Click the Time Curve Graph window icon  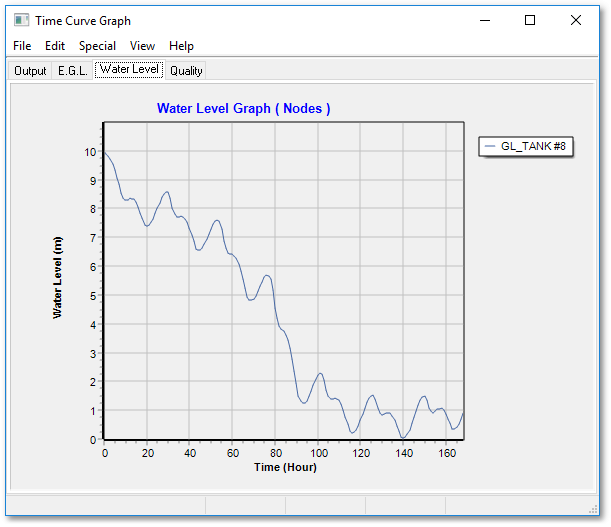coord(21,20)
